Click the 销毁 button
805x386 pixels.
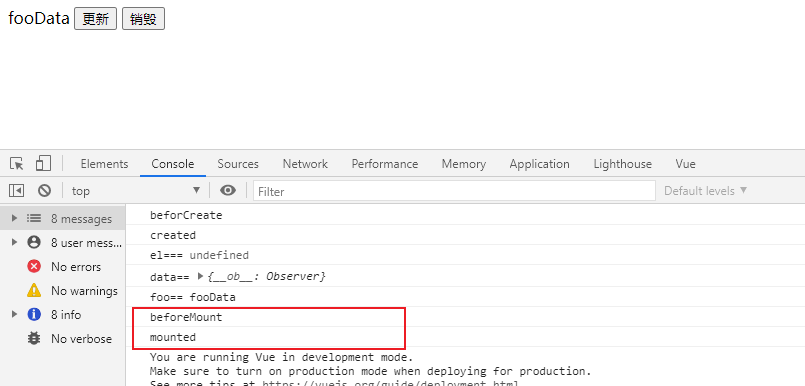point(143,19)
